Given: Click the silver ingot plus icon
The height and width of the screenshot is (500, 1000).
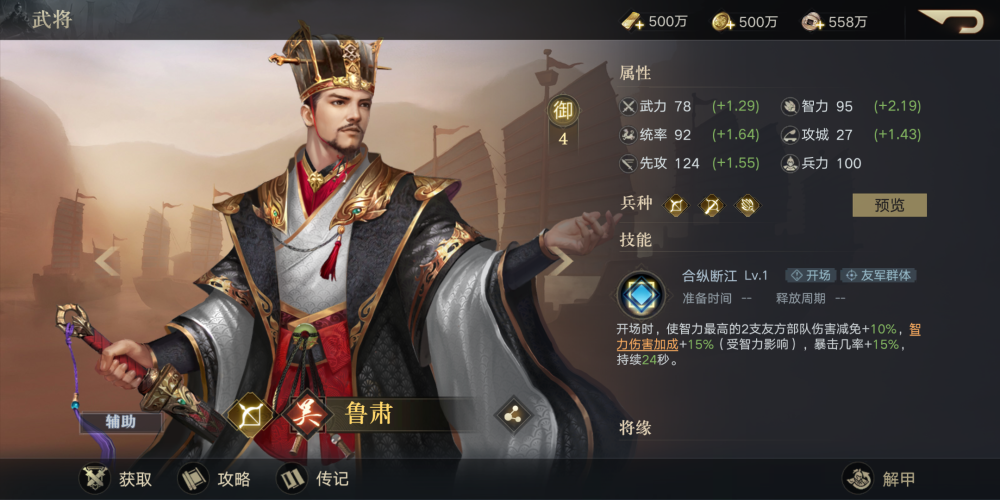Looking at the screenshot, I should coord(814,22).
